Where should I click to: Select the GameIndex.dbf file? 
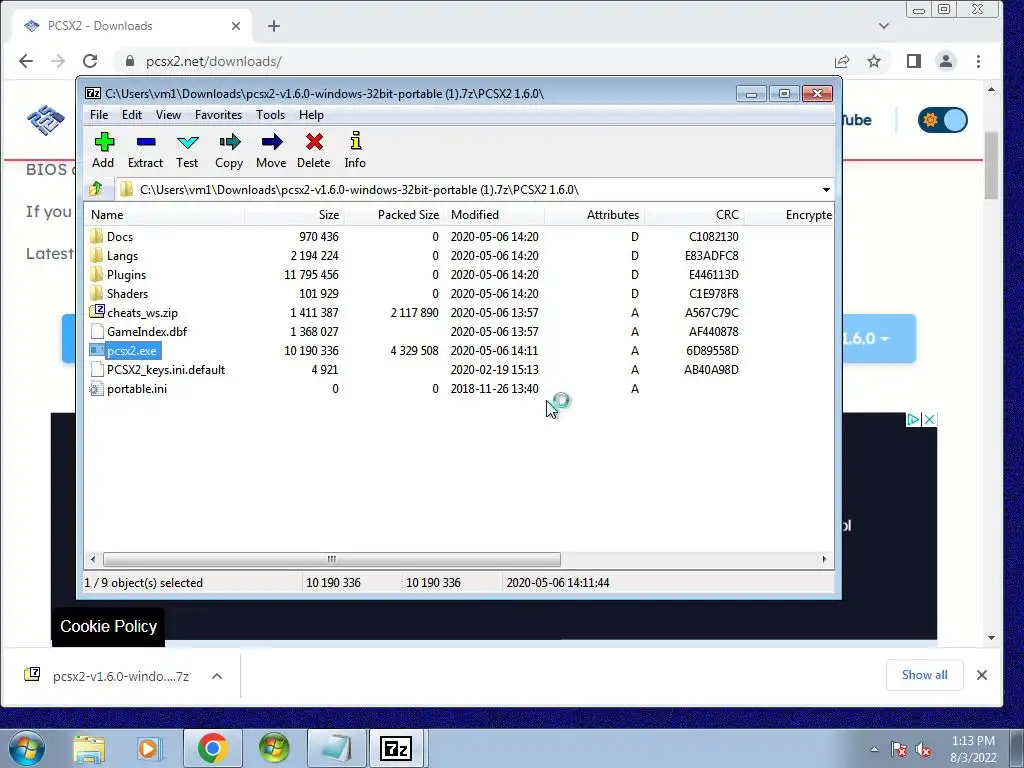[x=146, y=331]
